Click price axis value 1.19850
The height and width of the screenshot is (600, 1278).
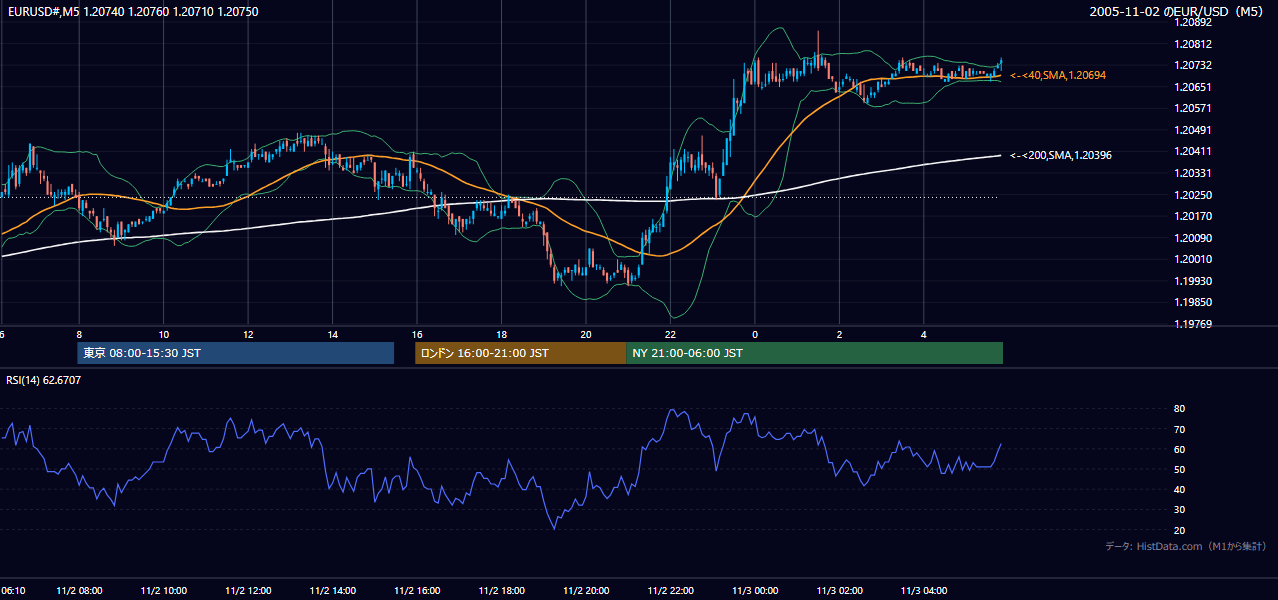tap(1192, 302)
